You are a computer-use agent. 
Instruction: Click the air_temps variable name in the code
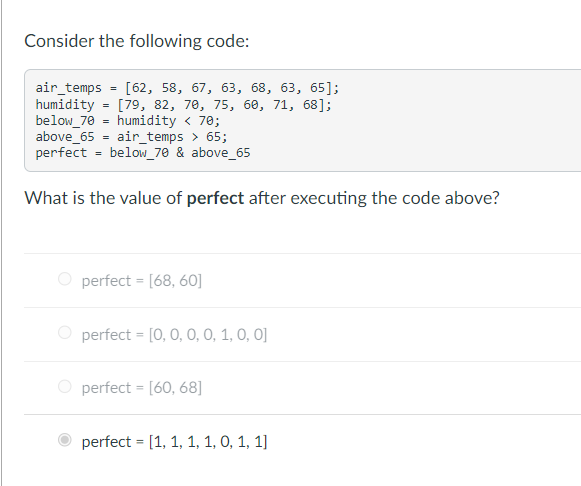point(69,88)
